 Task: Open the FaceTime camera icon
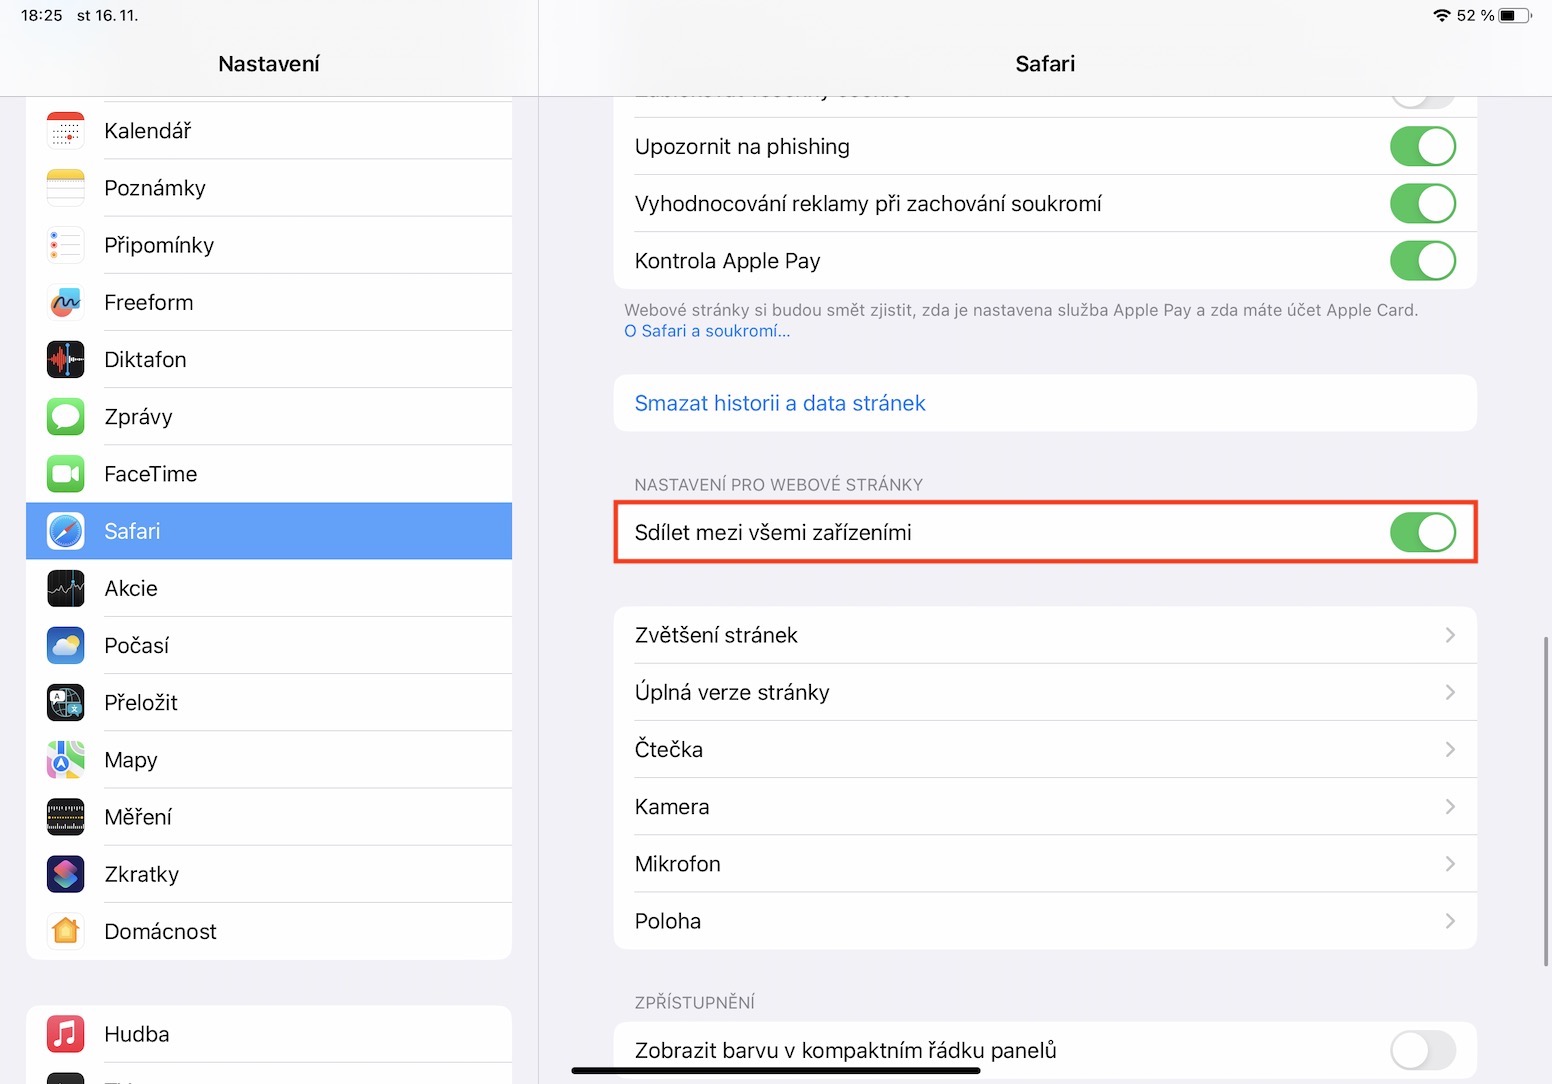[66, 474]
